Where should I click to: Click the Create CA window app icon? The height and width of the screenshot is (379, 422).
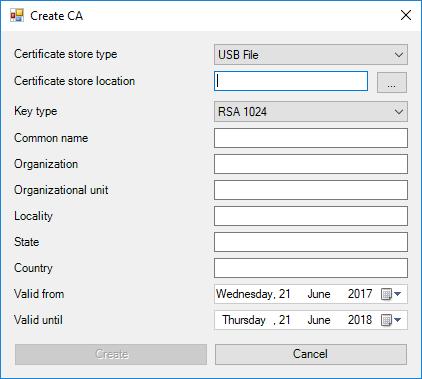tap(17, 15)
